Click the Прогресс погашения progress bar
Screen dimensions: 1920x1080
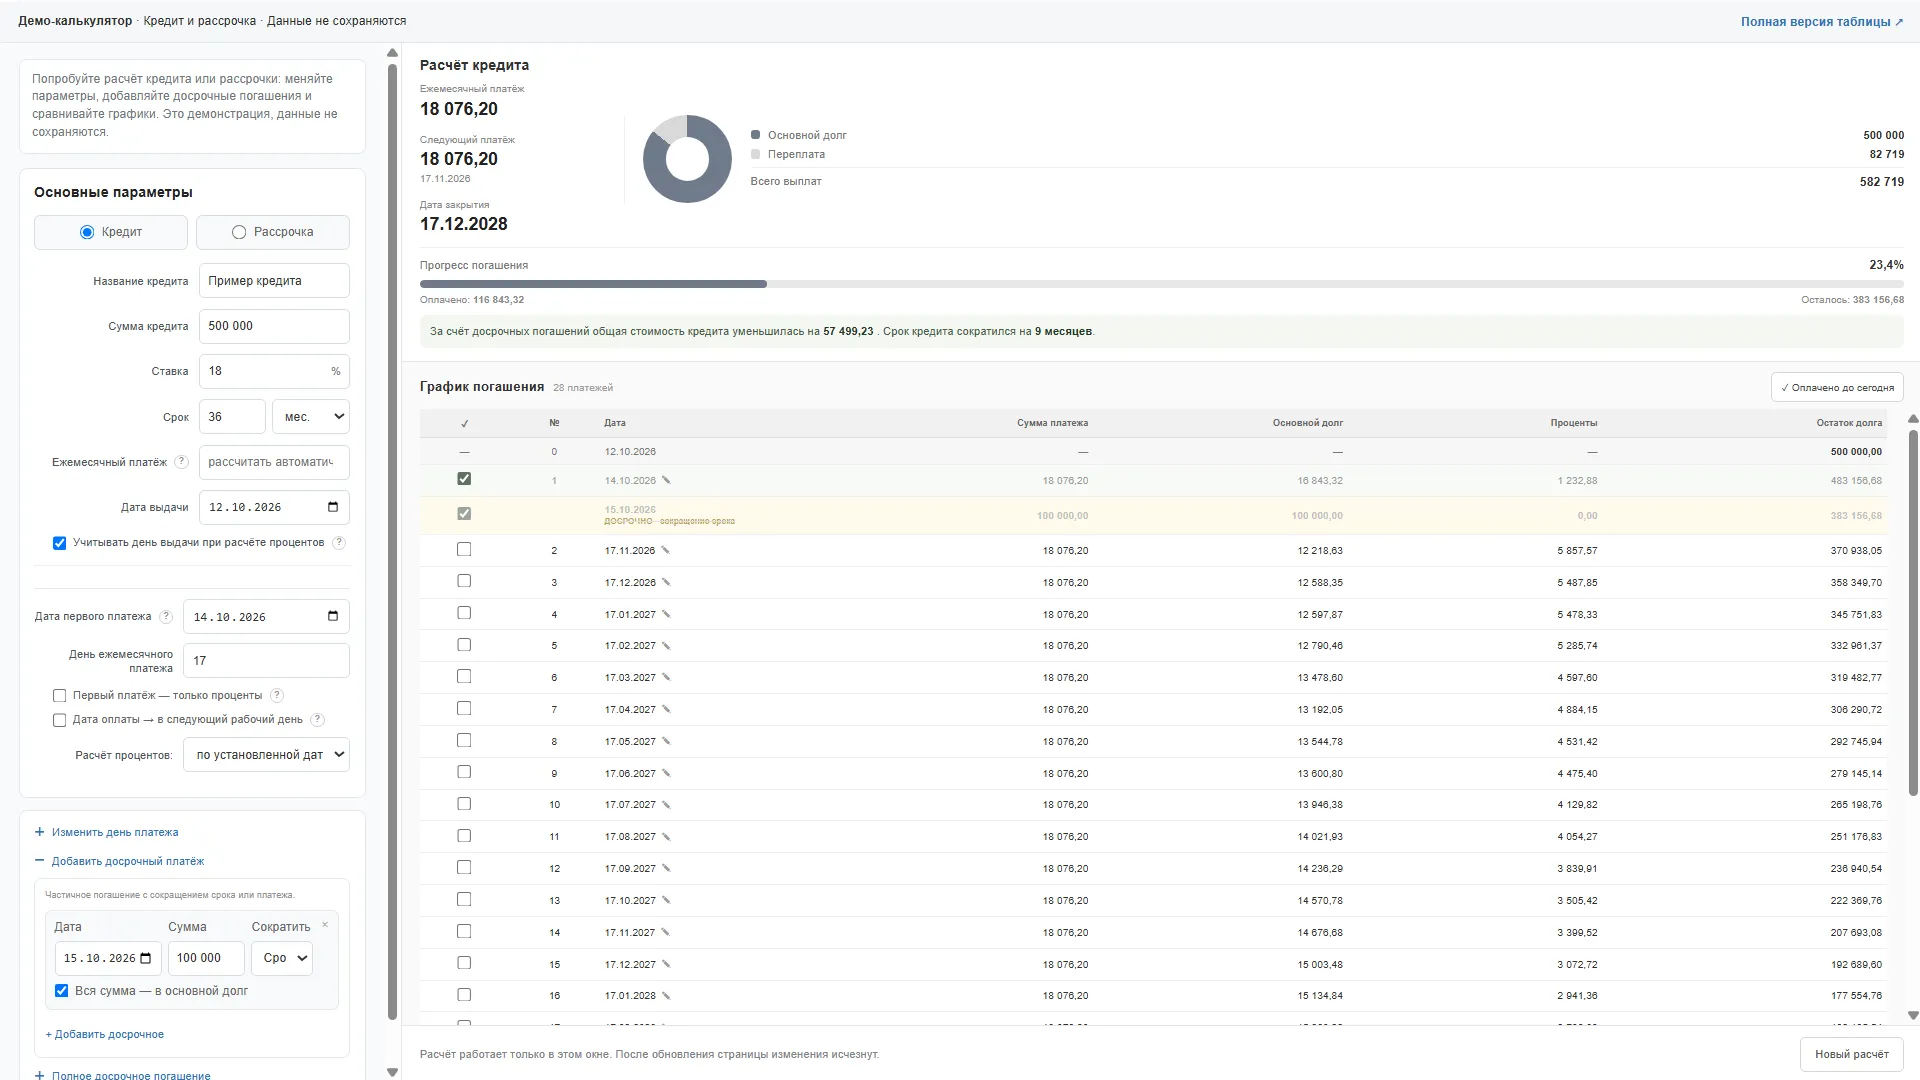click(1161, 285)
